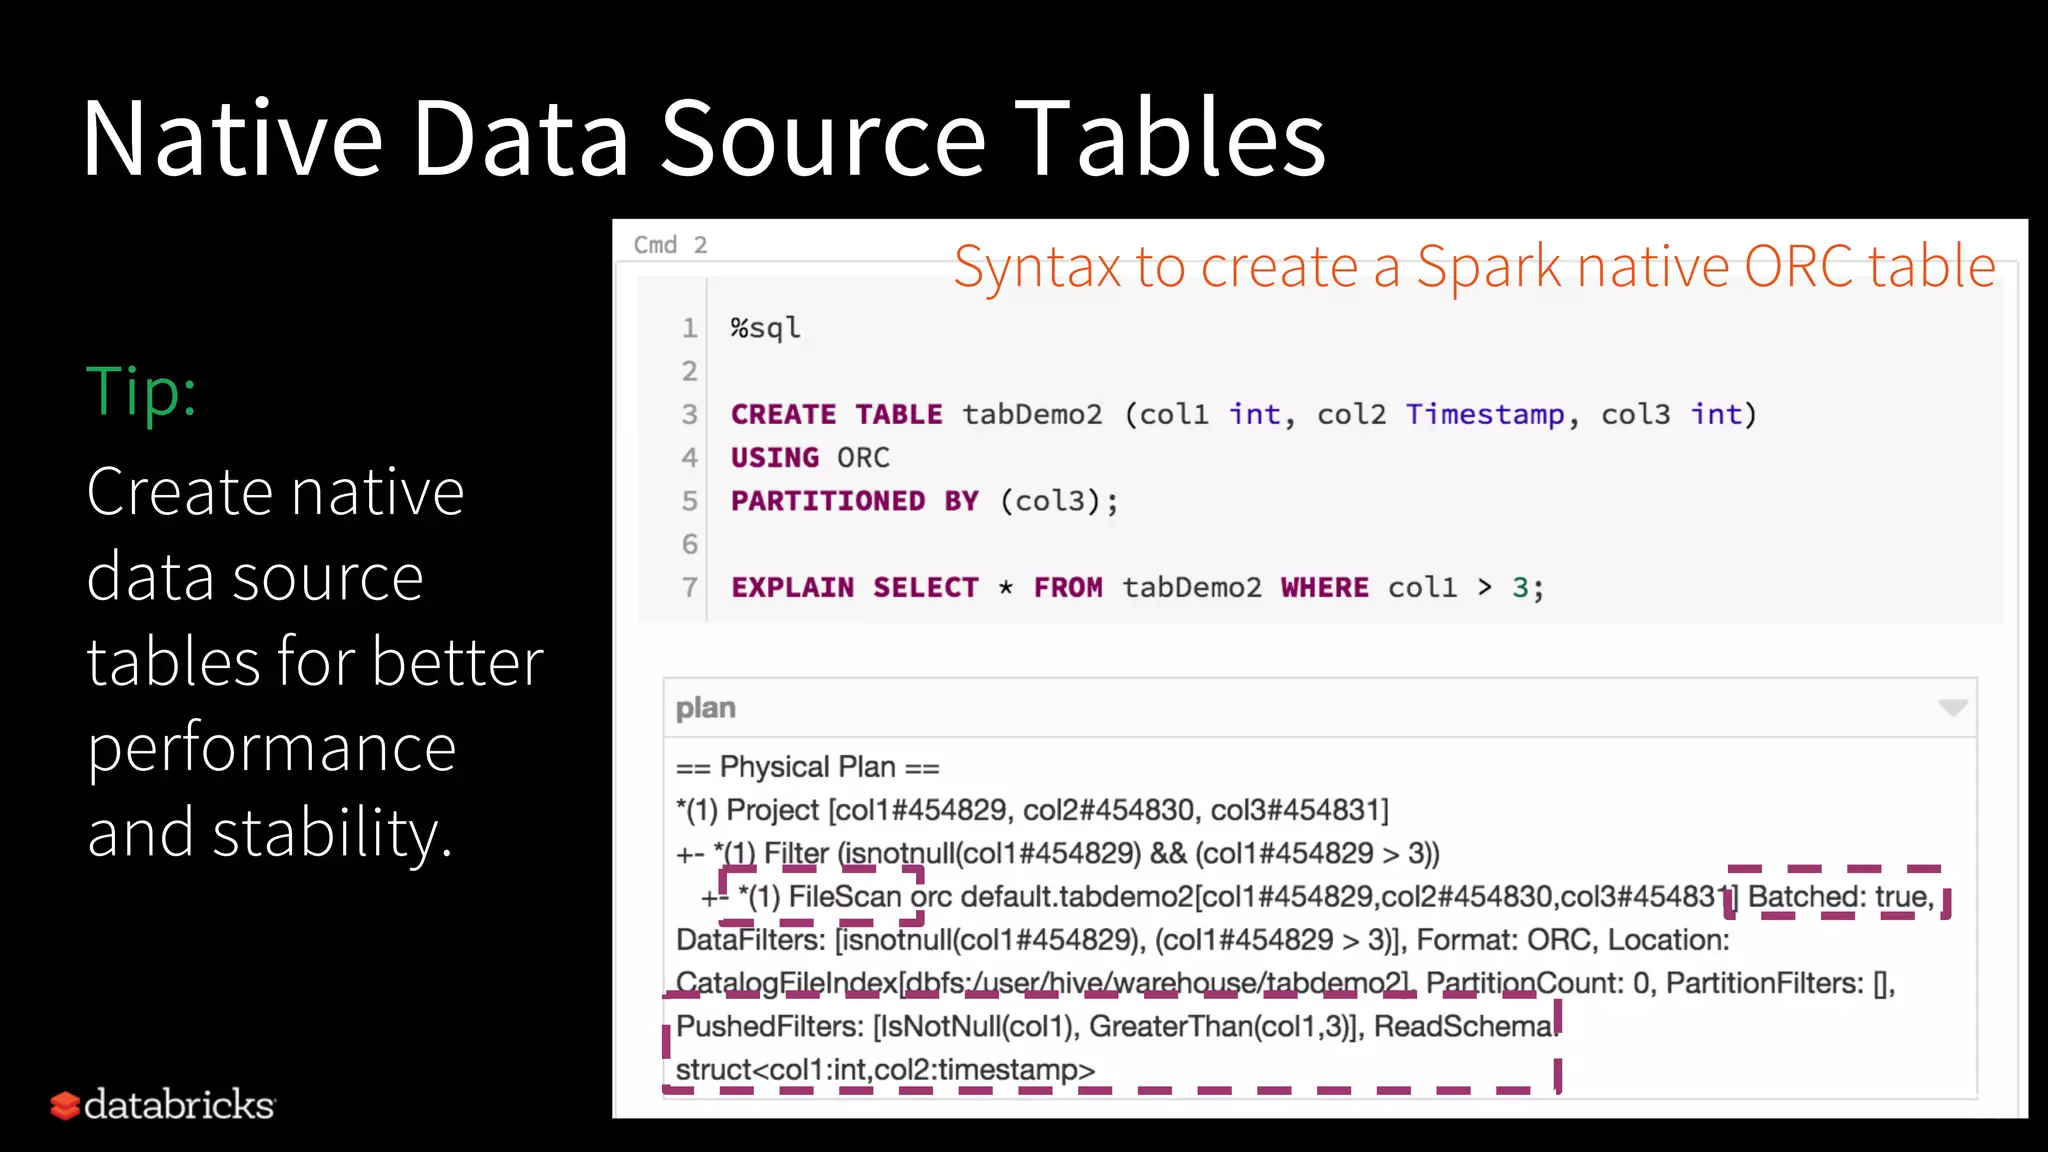Click the 'struct<col1:int,col2:timestamp>' schema text
This screenshot has height=1152, width=2048.
click(886, 1070)
